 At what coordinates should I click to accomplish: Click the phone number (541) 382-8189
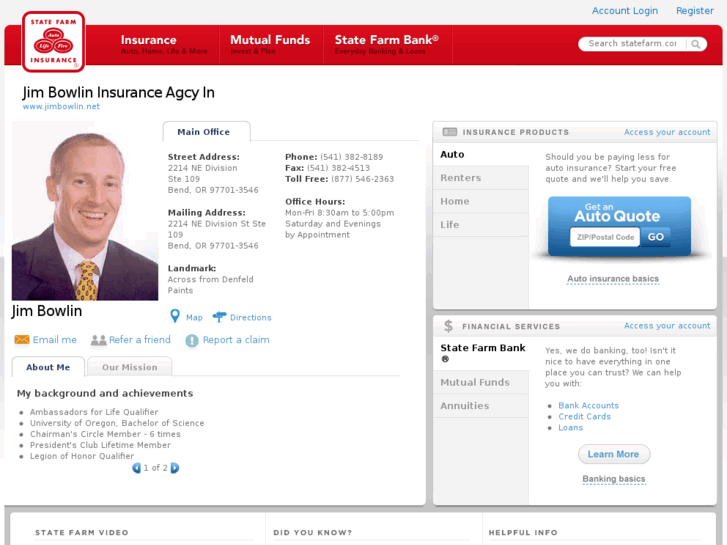pyautogui.click(x=351, y=157)
